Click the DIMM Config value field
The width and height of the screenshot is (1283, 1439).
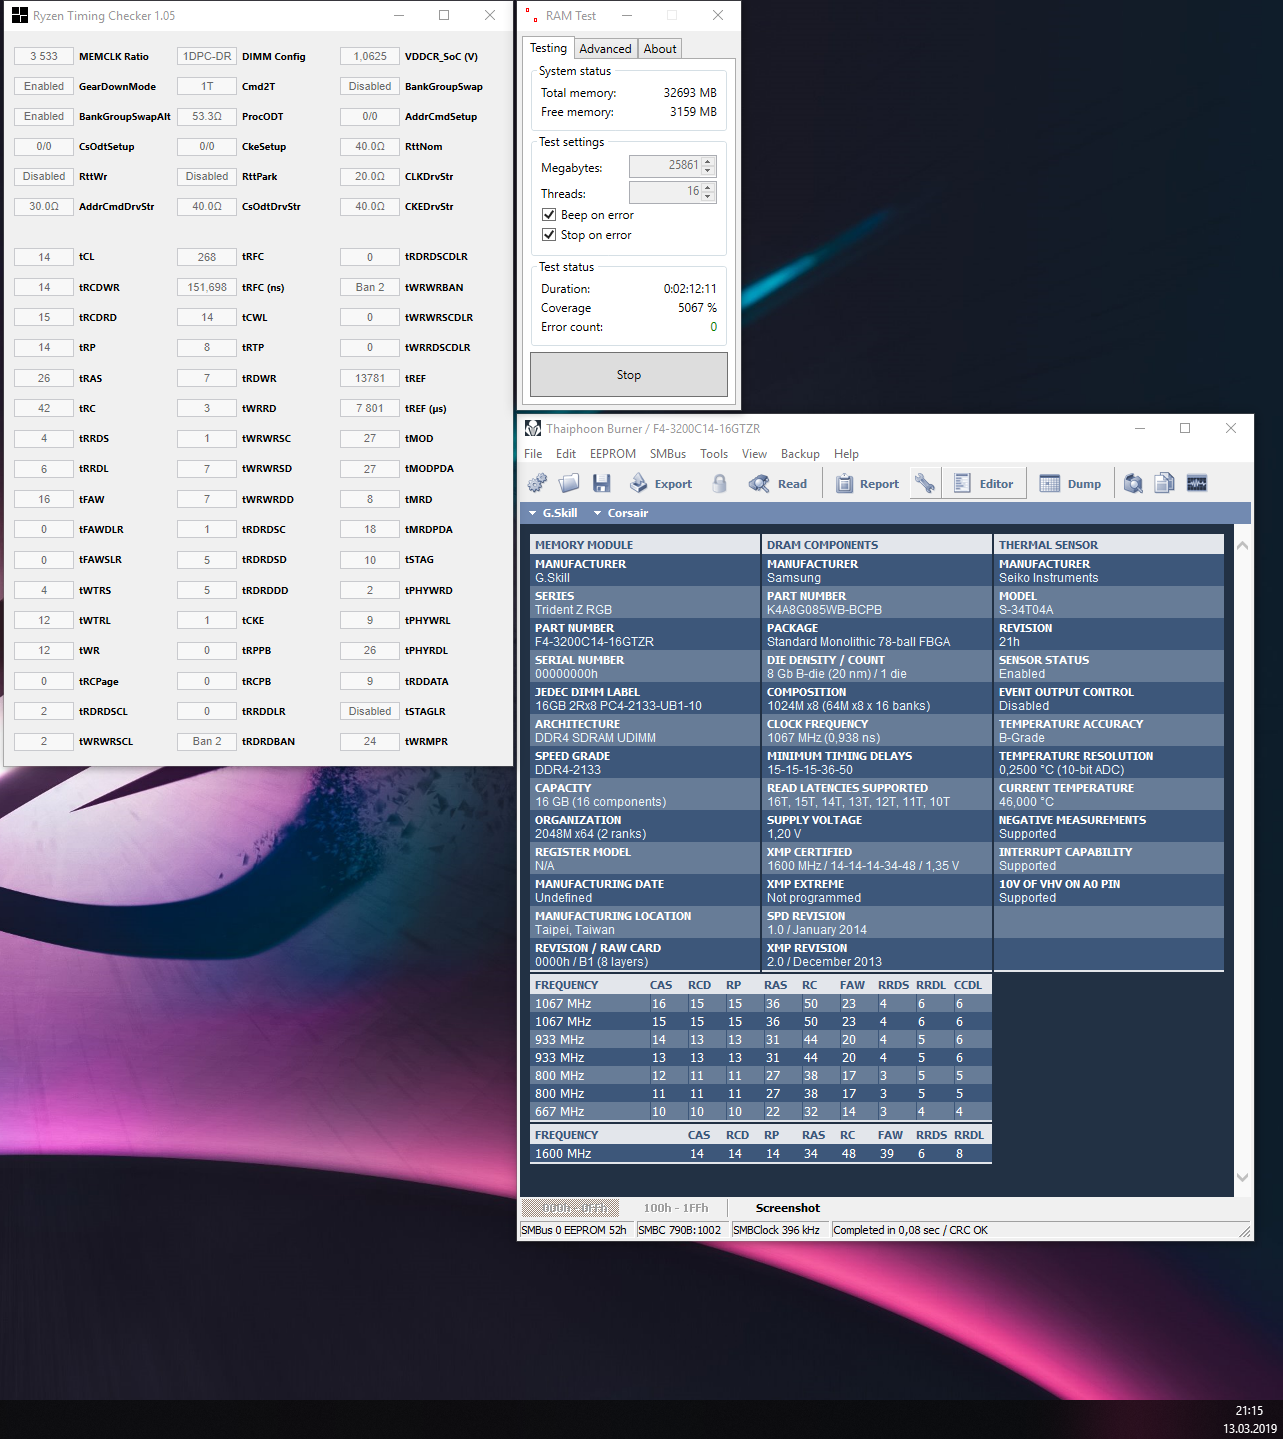207,57
